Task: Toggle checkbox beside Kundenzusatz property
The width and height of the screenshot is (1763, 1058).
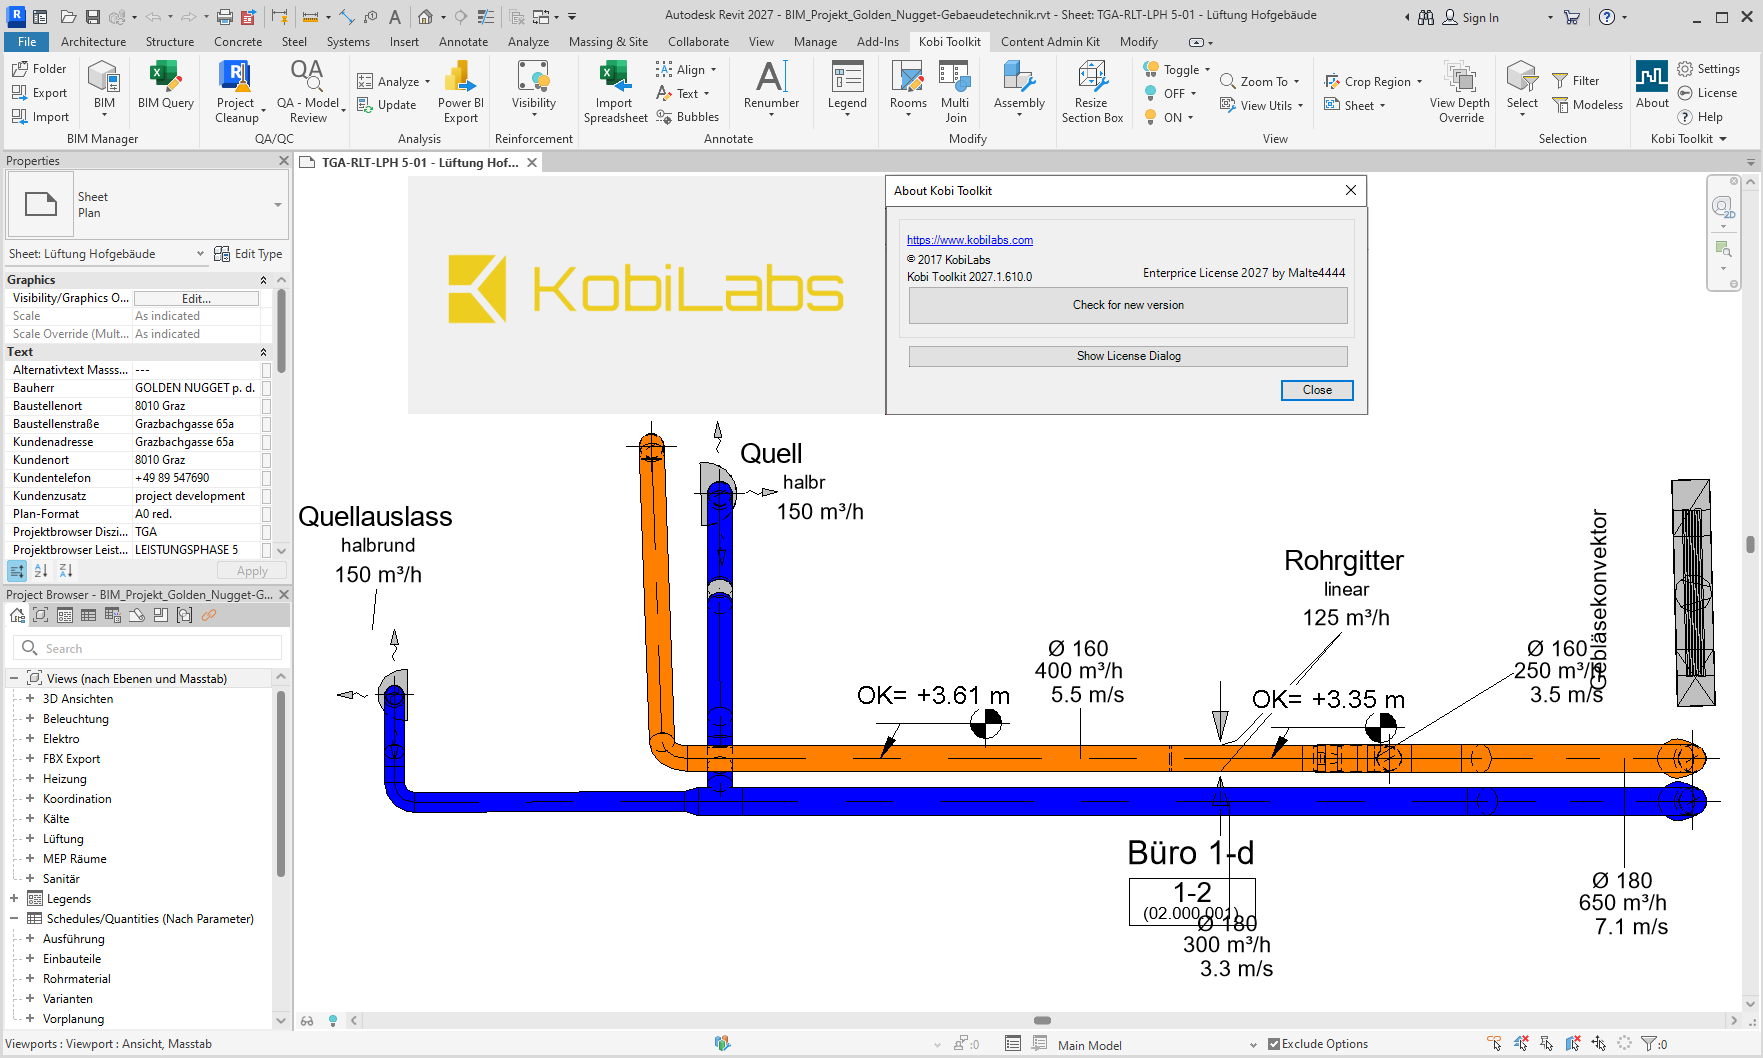Action: [x=266, y=496]
